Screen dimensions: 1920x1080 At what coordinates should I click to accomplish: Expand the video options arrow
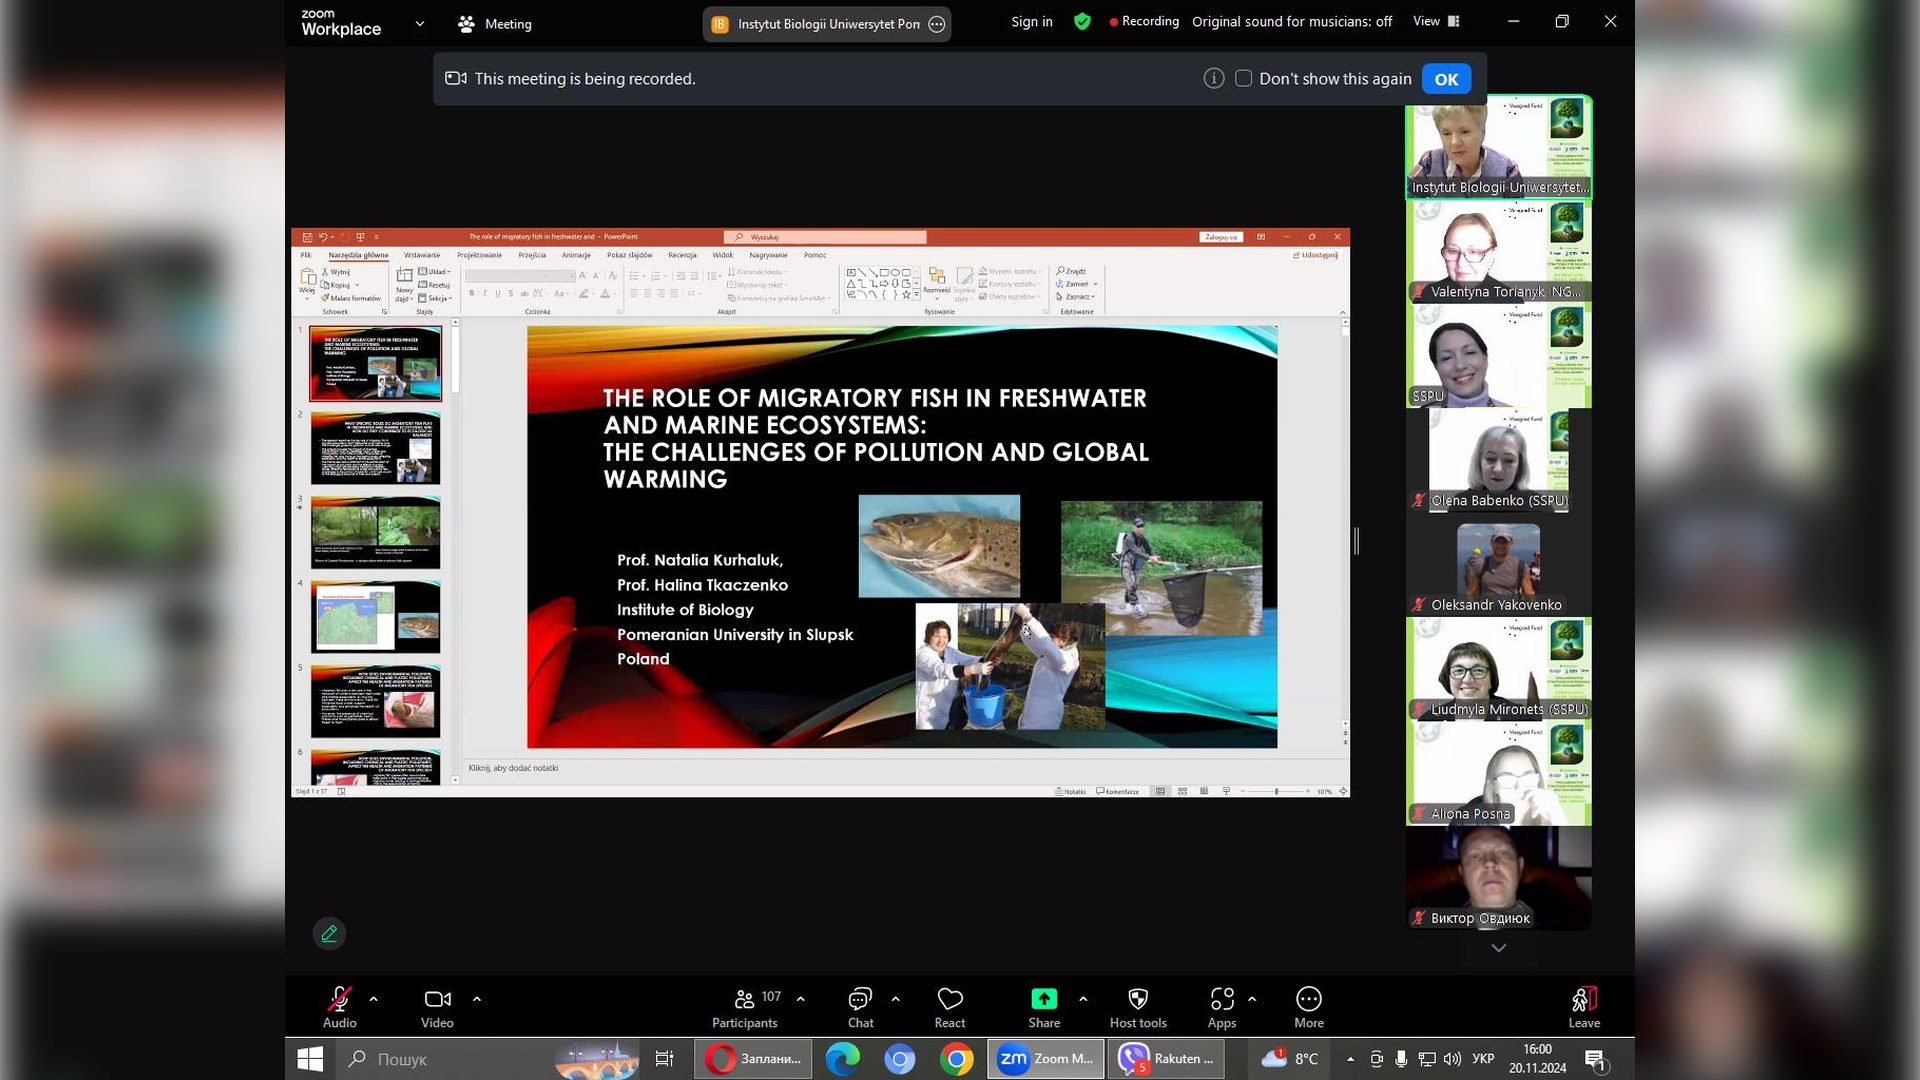[x=477, y=999]
